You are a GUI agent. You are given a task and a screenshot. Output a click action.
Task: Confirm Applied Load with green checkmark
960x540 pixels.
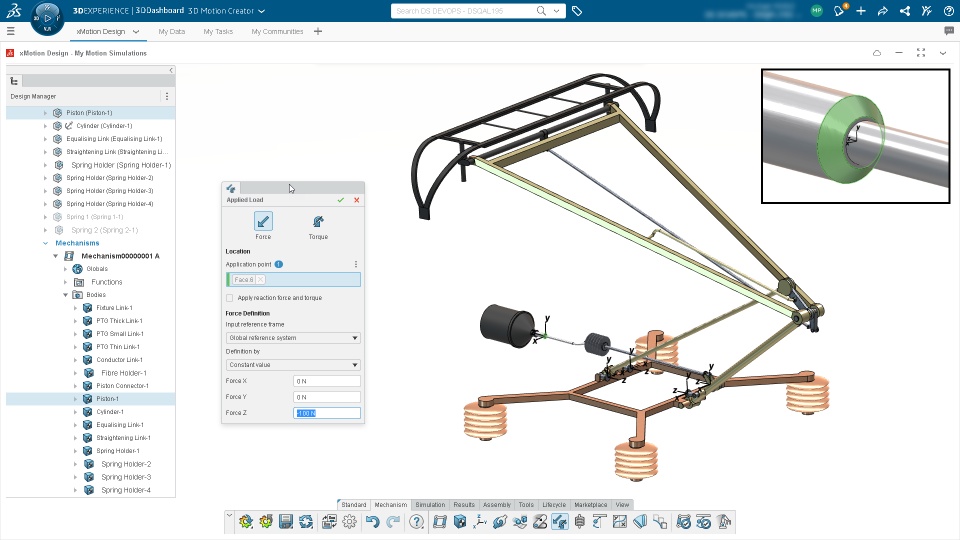tap(340, 200)
